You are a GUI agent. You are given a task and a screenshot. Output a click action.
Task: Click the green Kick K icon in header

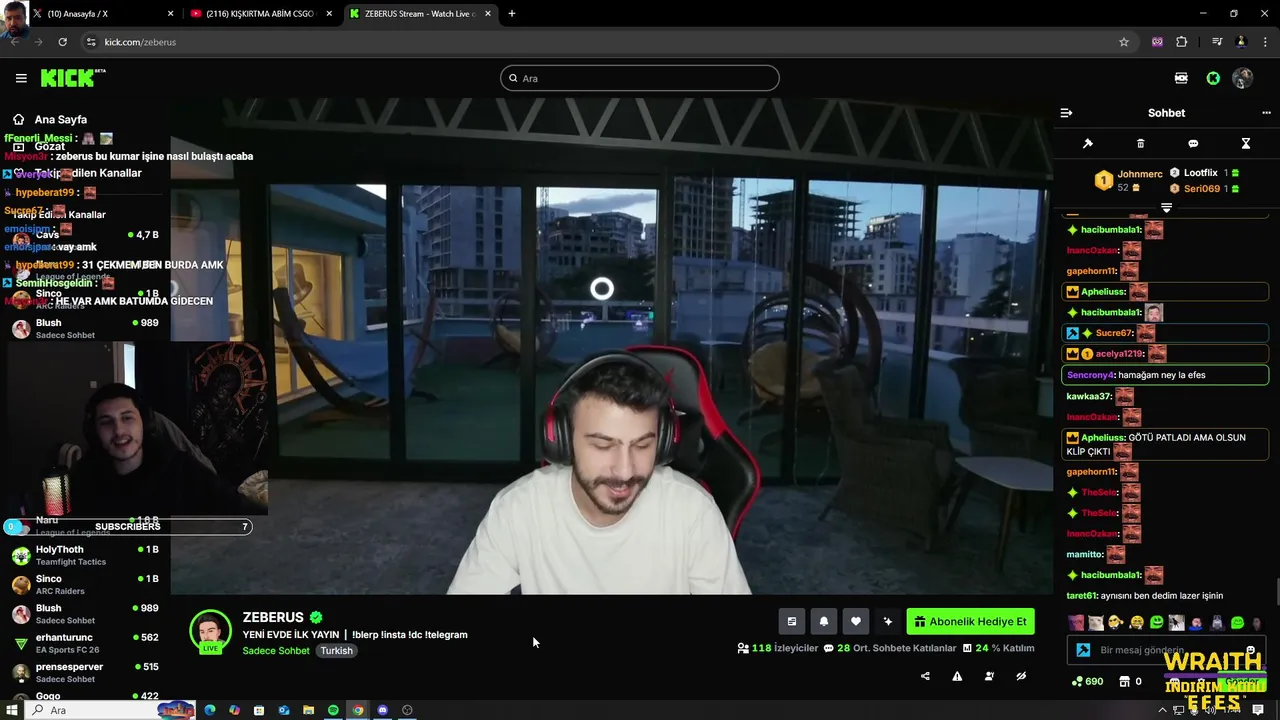click(x=1213, y=78)
